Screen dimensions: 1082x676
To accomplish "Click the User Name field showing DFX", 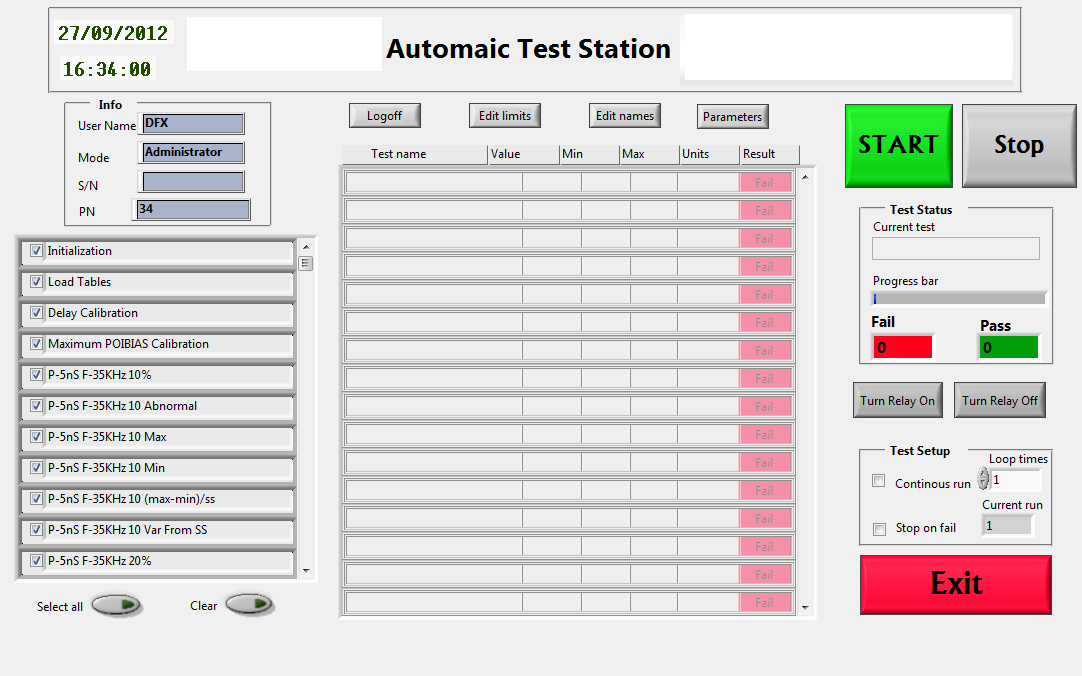I will (193, 123).
